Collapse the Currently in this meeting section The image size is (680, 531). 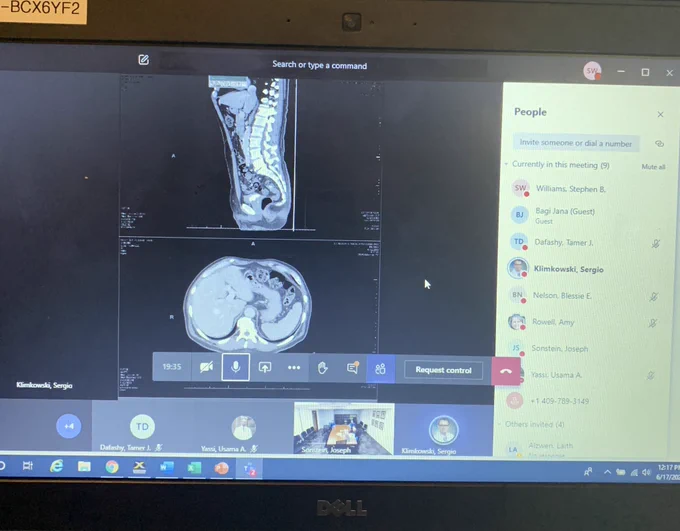click(506, 164)
